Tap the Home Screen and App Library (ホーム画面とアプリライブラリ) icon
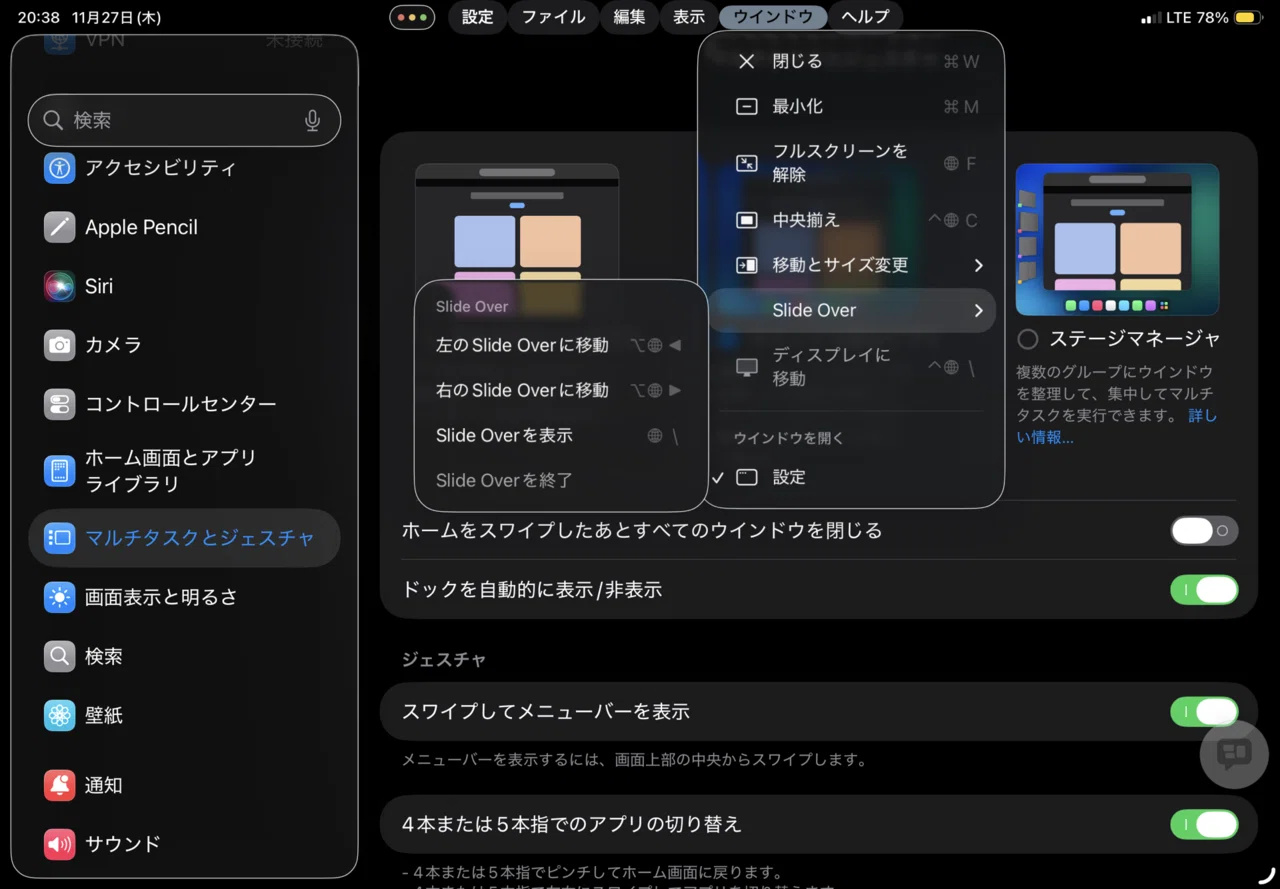Screen dimensions: 1280x889 pos(60,471)
